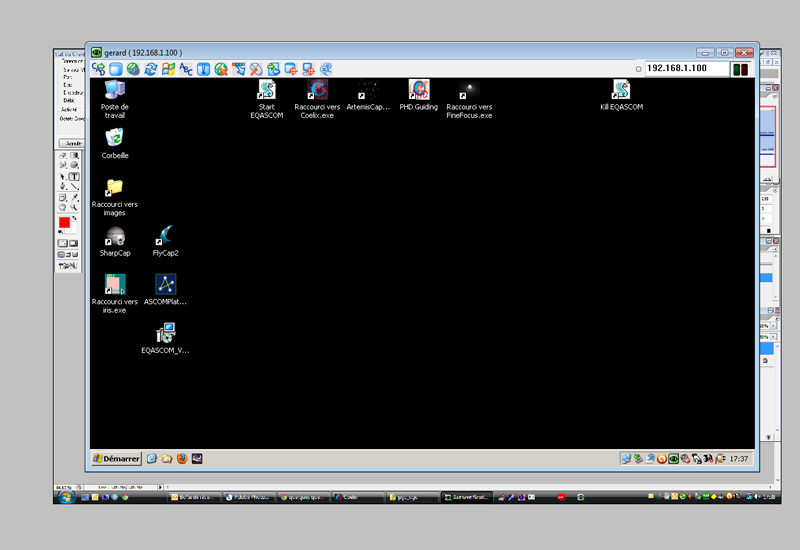Select the FlyCap2 shortcut icon
This screenshot has width=800, height=550.
[x=165, y=241]
